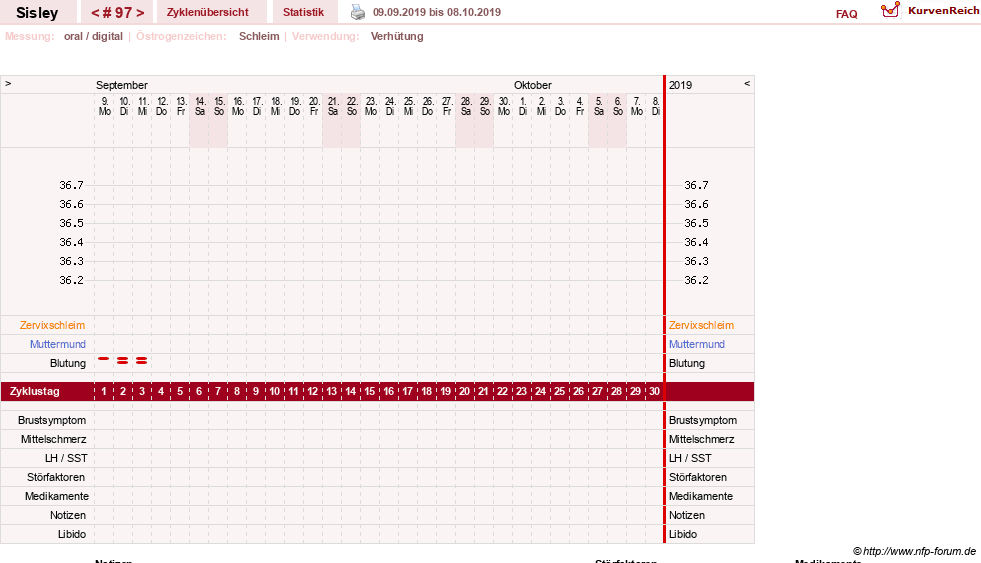This screenshot has width=981, height=563.
Task: Click the right Brustsymptom row label
Action: tap(703, 420)
